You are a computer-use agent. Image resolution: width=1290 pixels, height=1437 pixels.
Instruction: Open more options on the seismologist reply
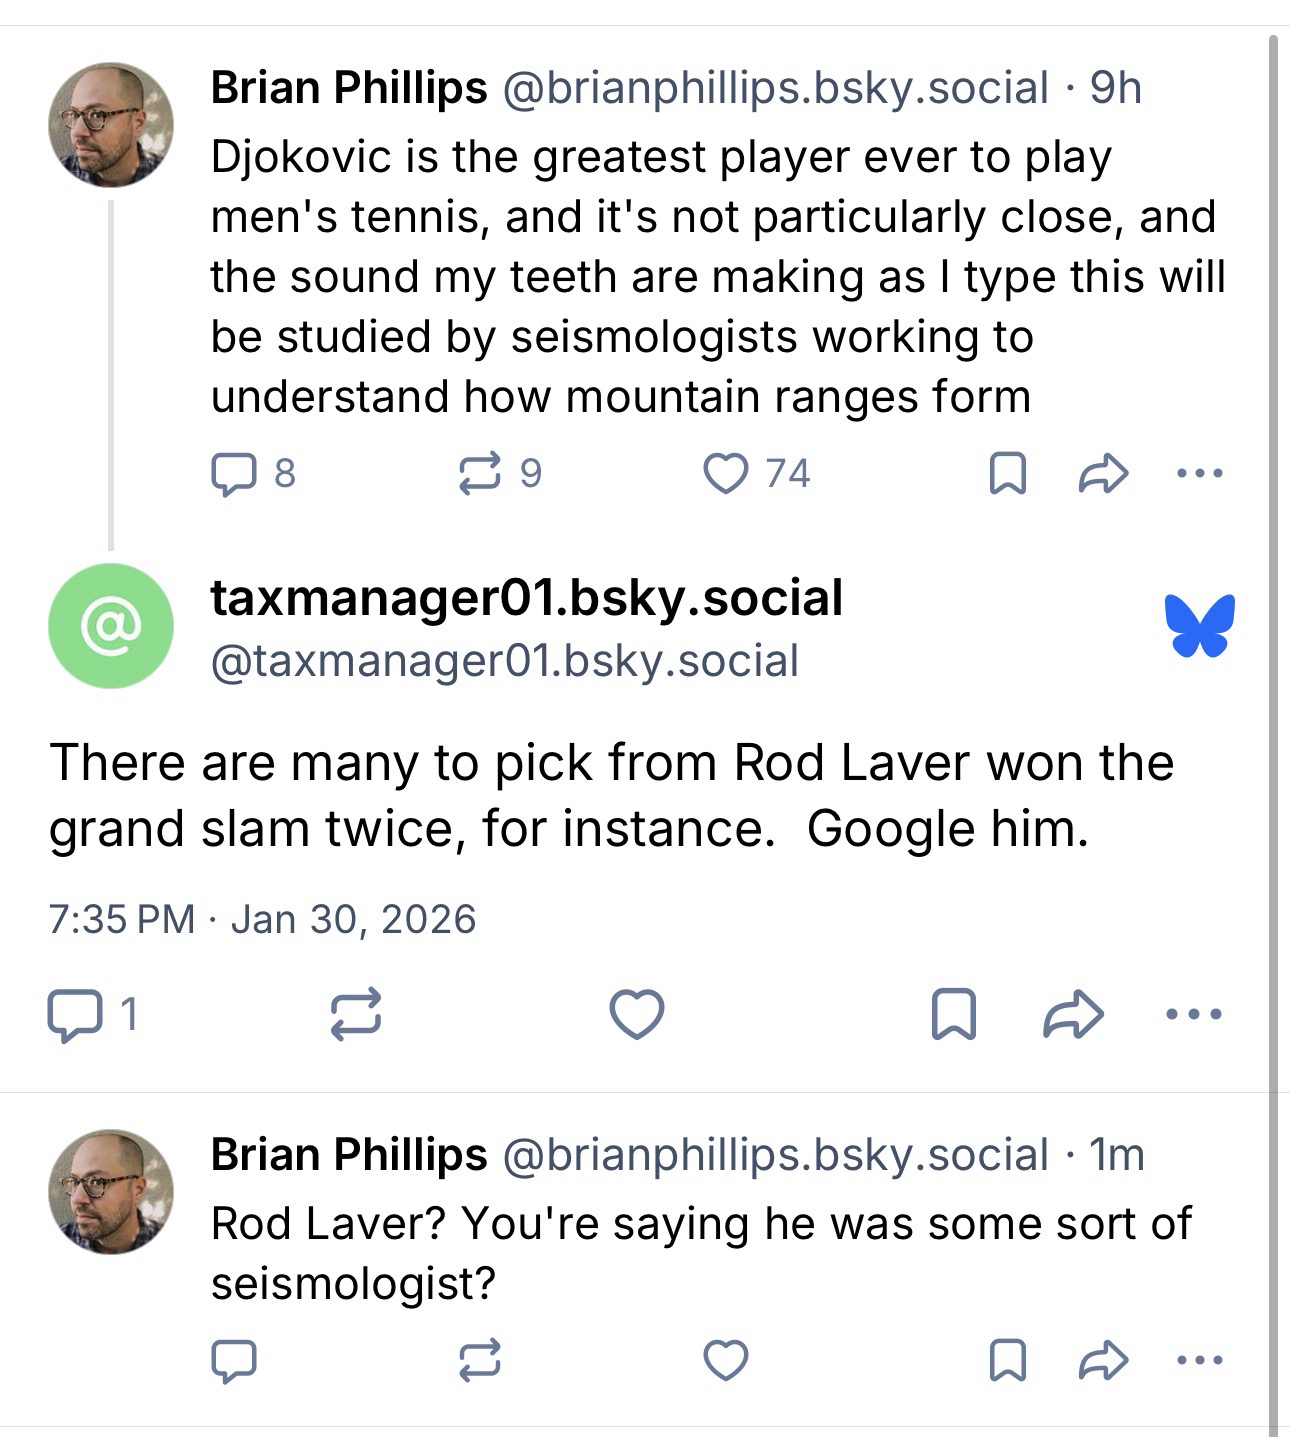1200,1361
